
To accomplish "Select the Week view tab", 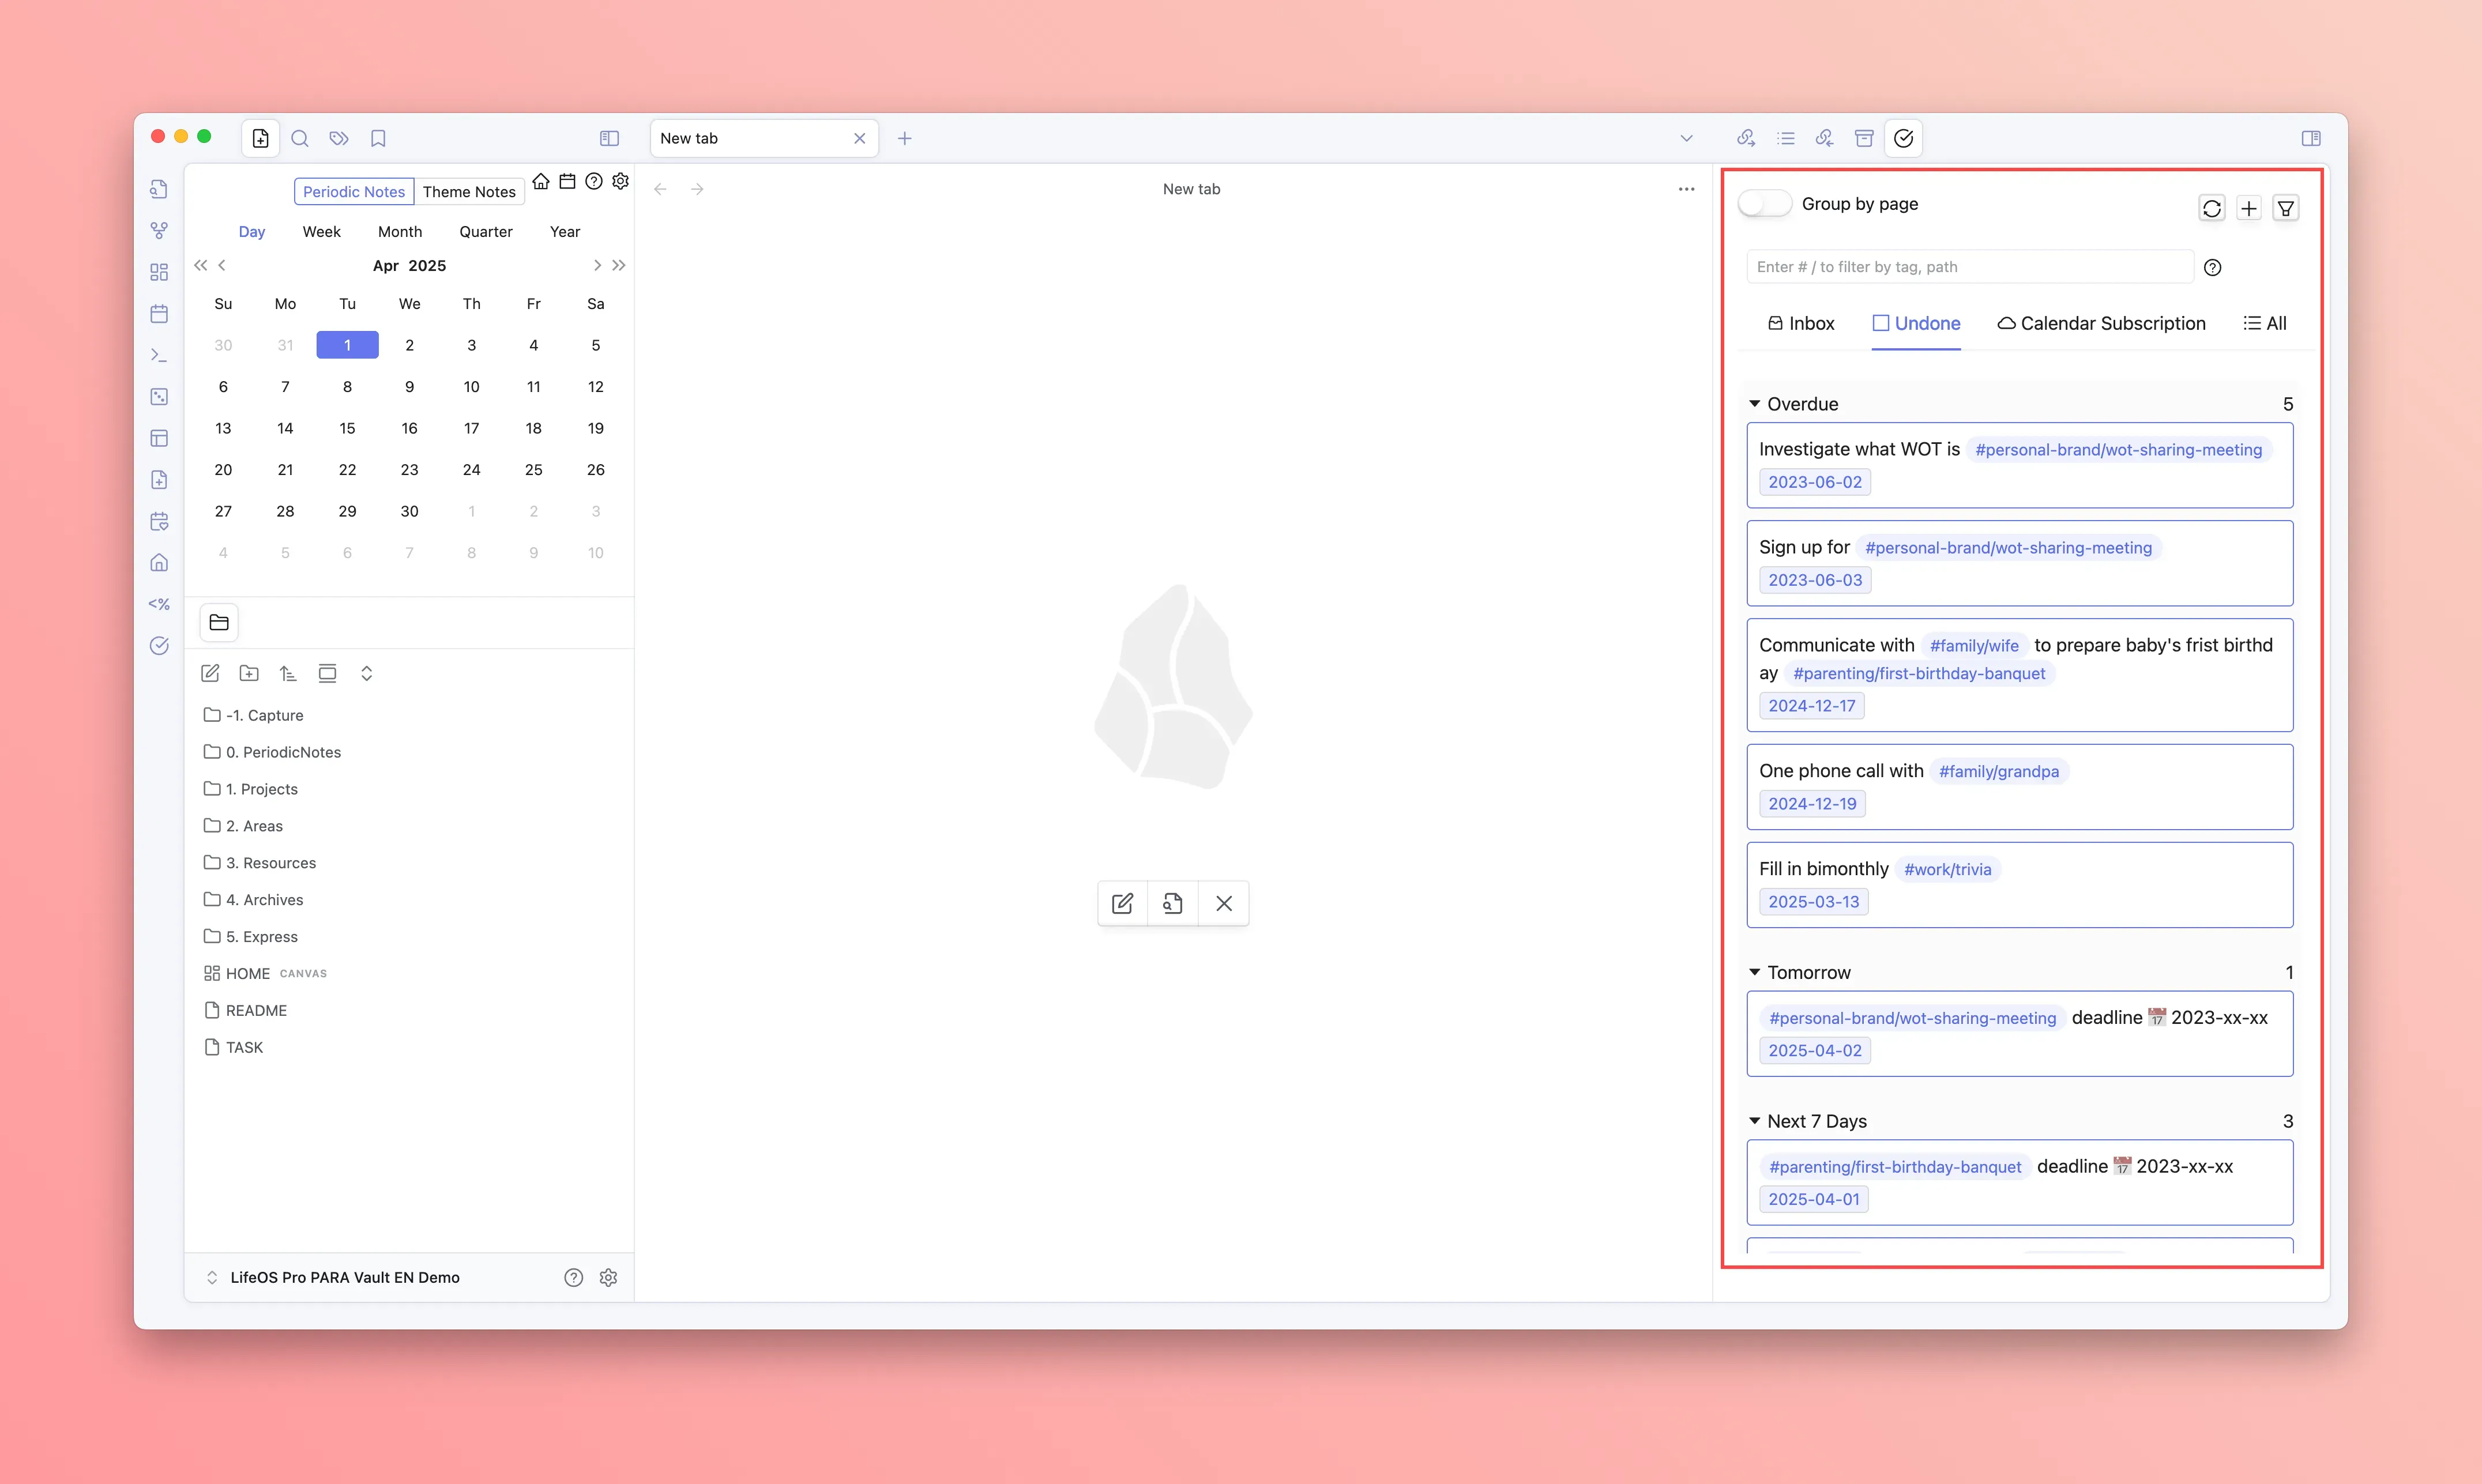I will click(321, 231).
